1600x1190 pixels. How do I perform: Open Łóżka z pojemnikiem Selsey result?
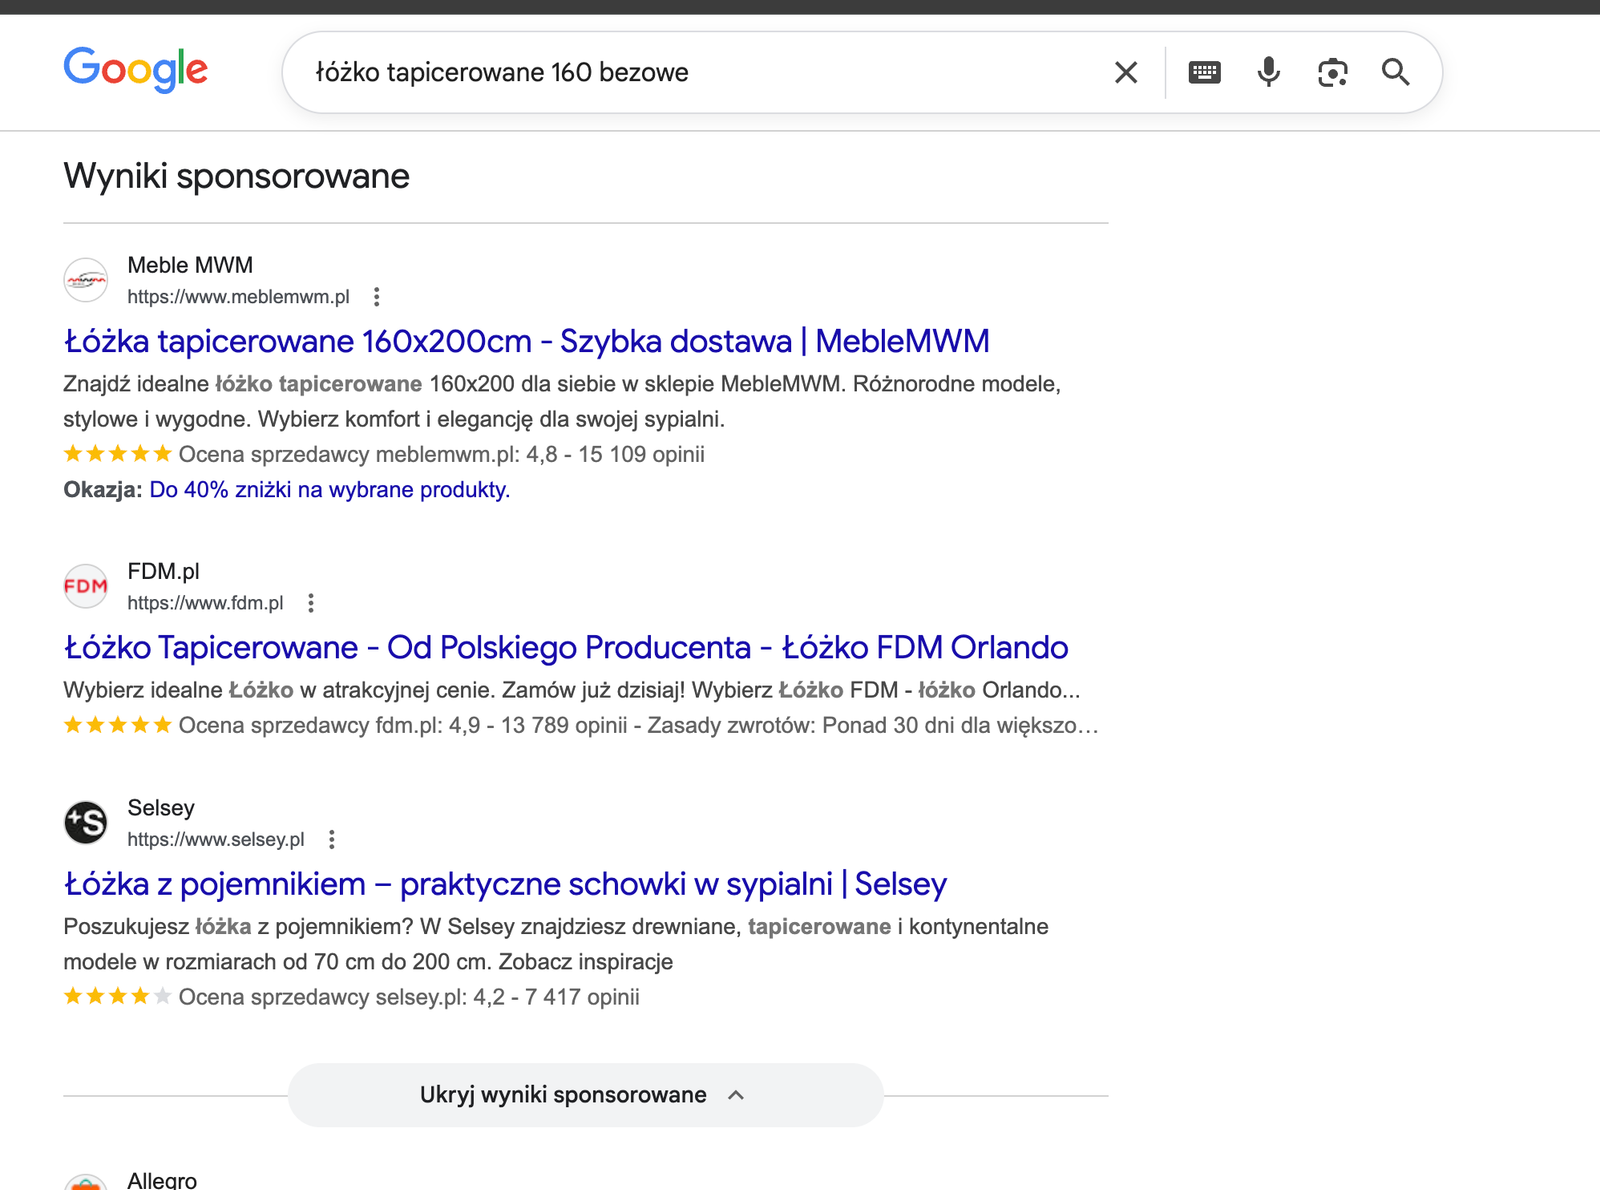pyautogui.click(x=505, y=884)
